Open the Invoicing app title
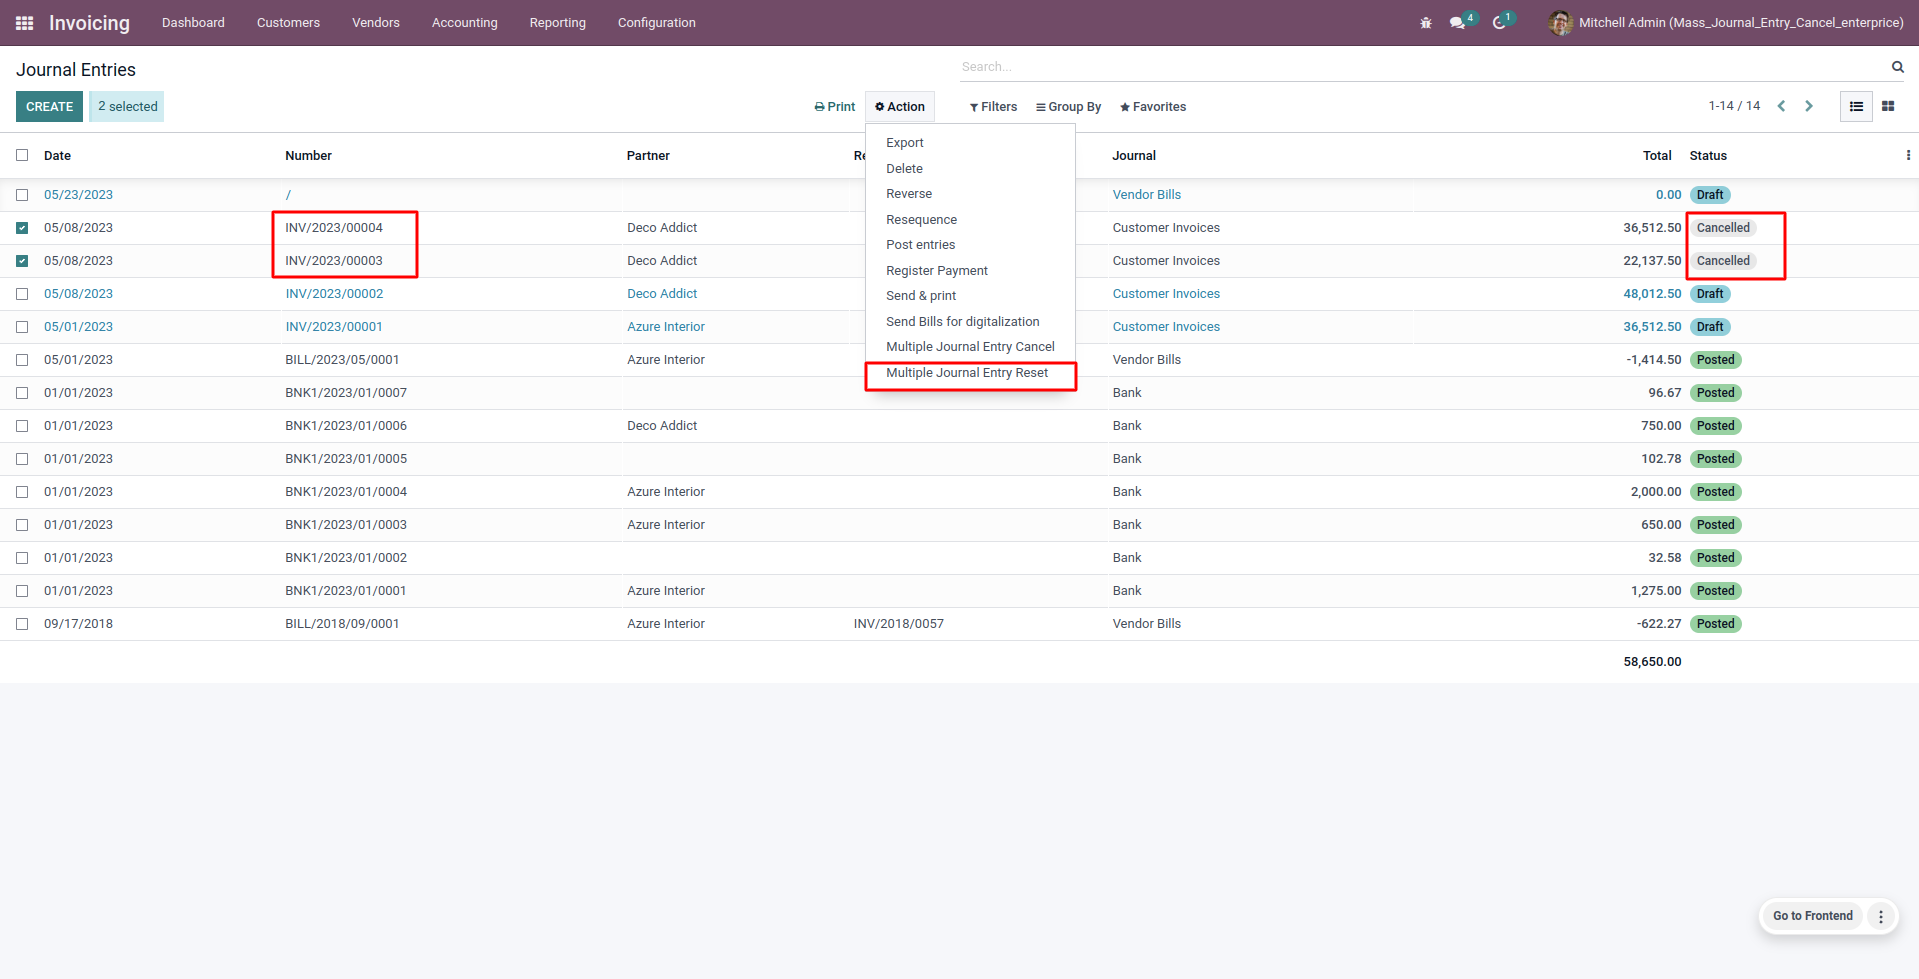1919x979 pixels. coord(89,23)
